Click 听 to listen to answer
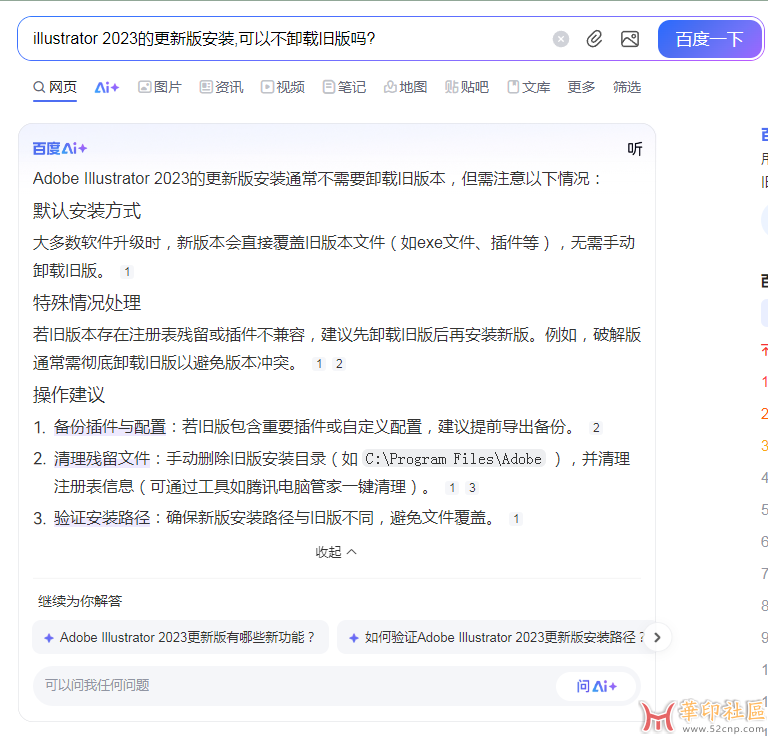The height and width of the screenshot is (736, 768). 635,148
